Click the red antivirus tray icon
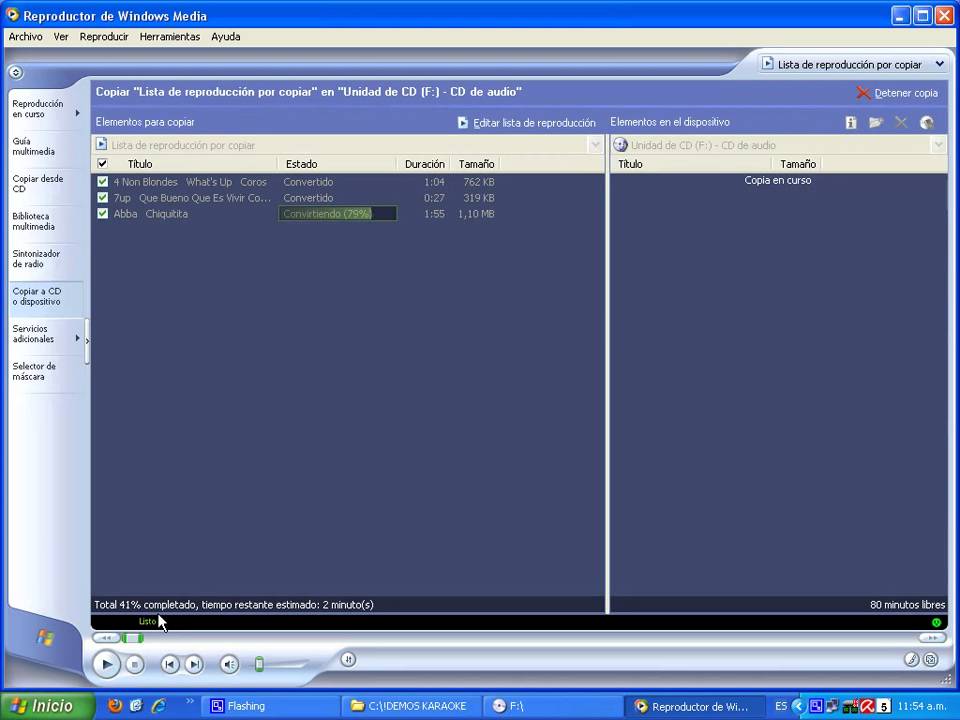The image size is (960, 720). click(x=867, y=706)
